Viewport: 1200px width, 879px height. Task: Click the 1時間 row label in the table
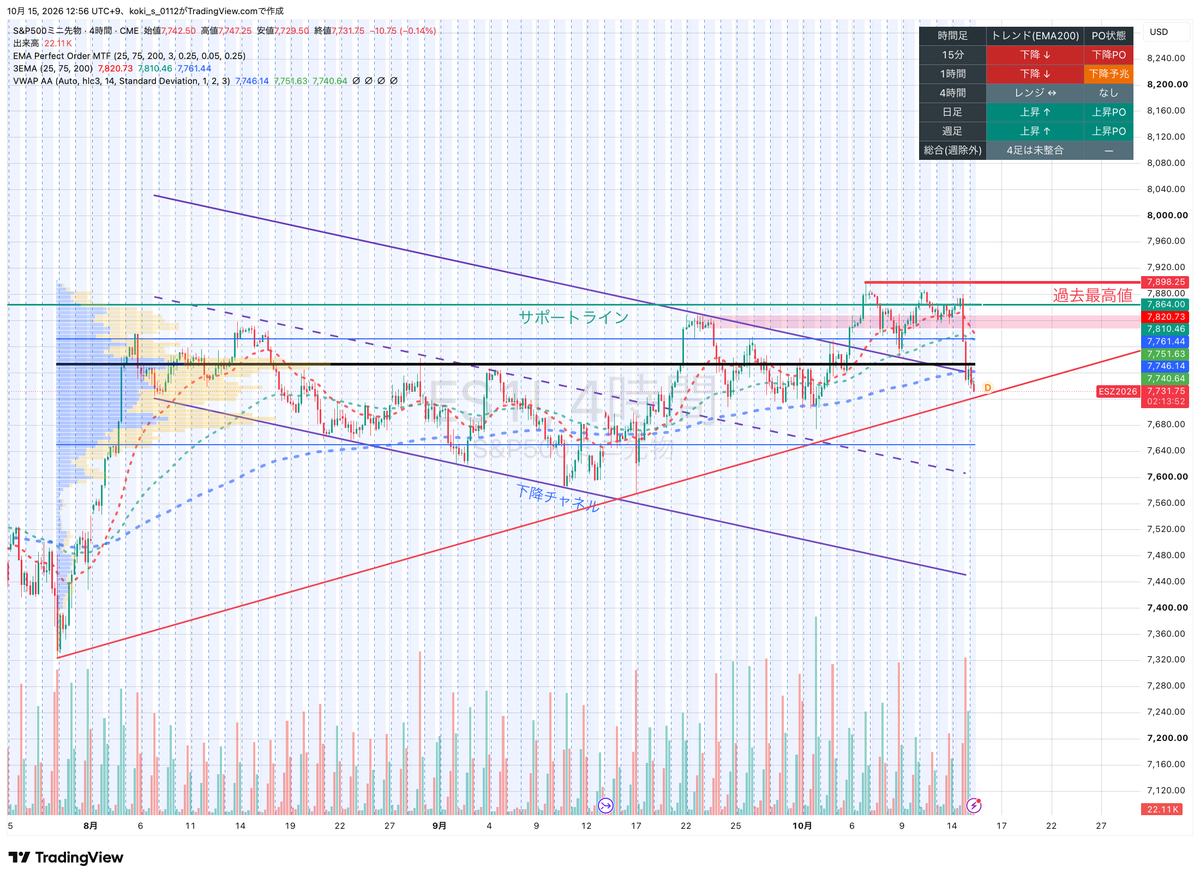[x=952, y=74]
